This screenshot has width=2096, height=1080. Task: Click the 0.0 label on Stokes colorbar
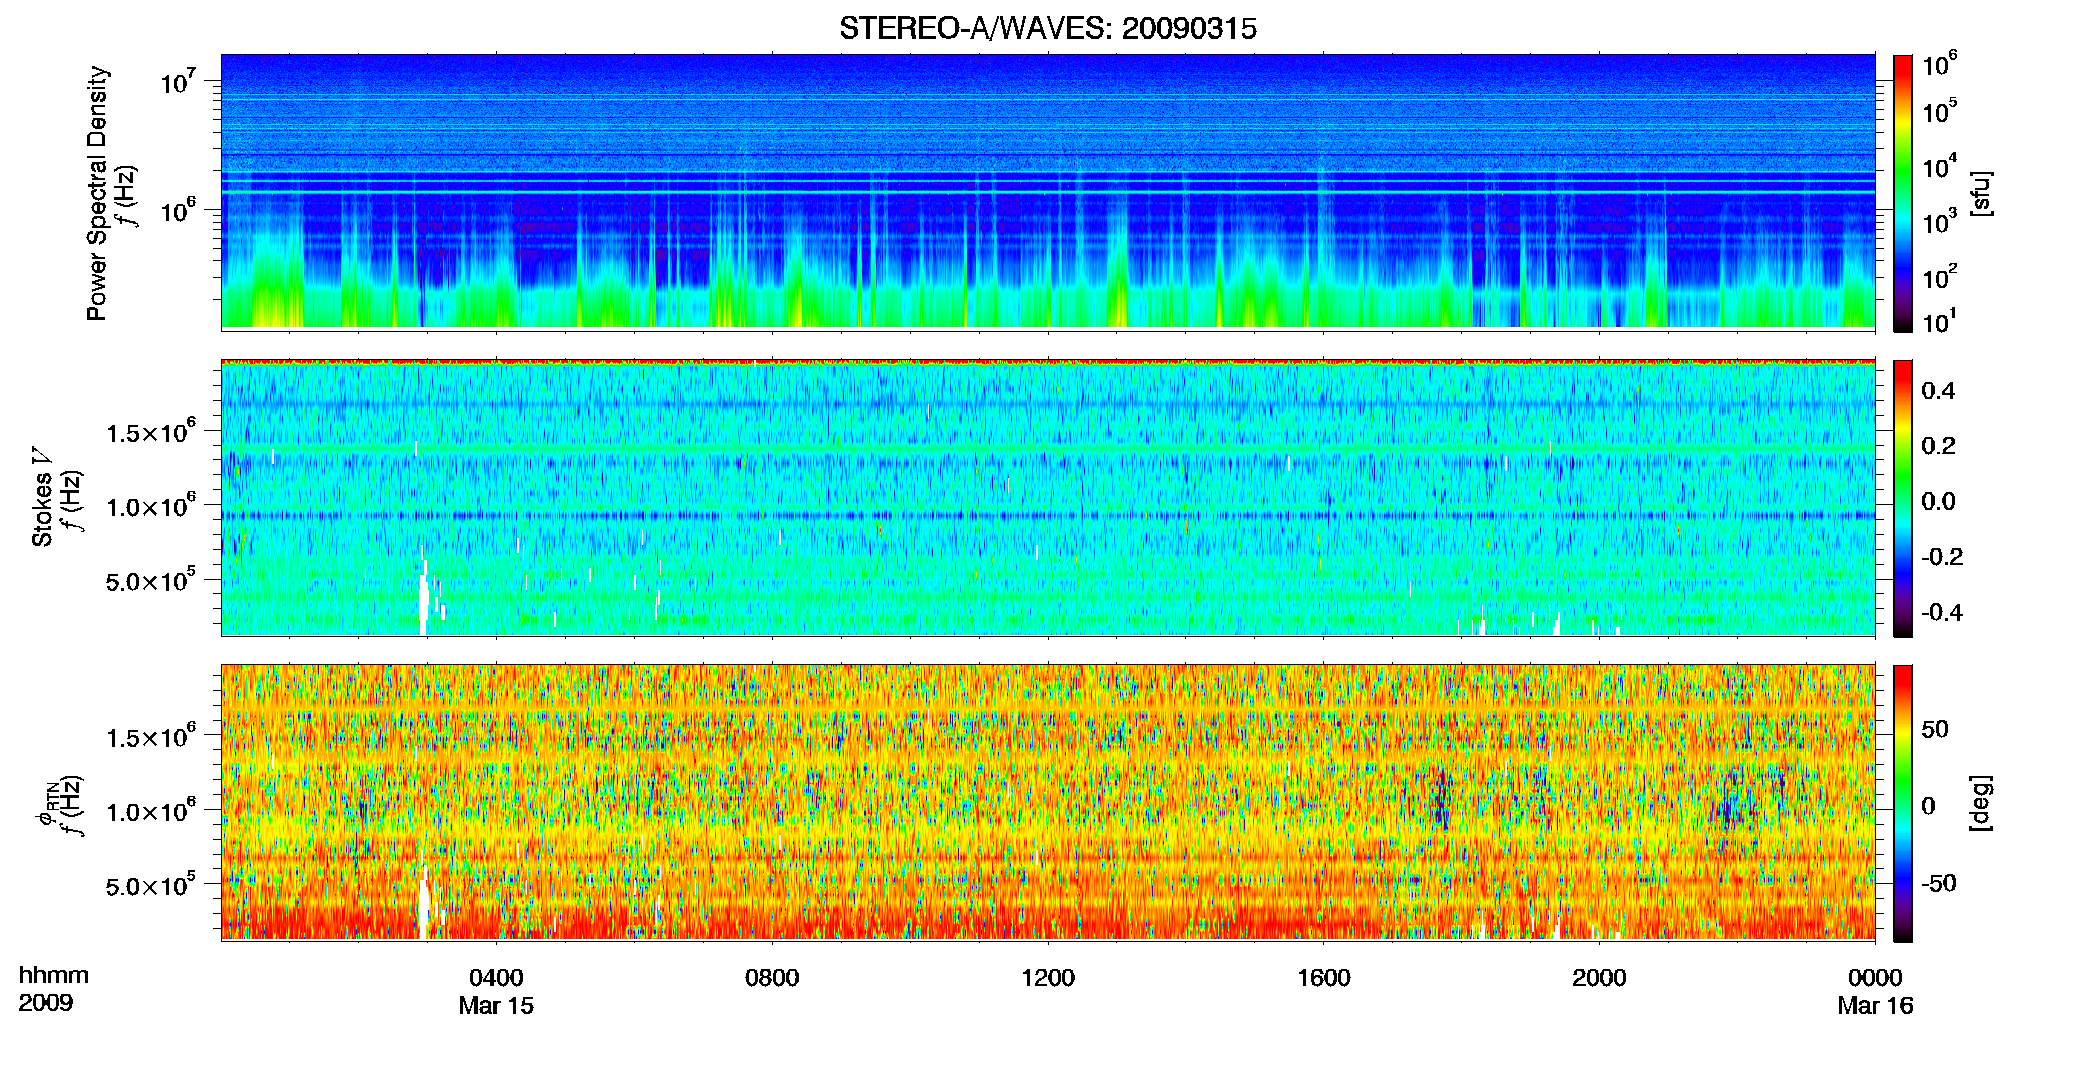[x=1938, y=502]
